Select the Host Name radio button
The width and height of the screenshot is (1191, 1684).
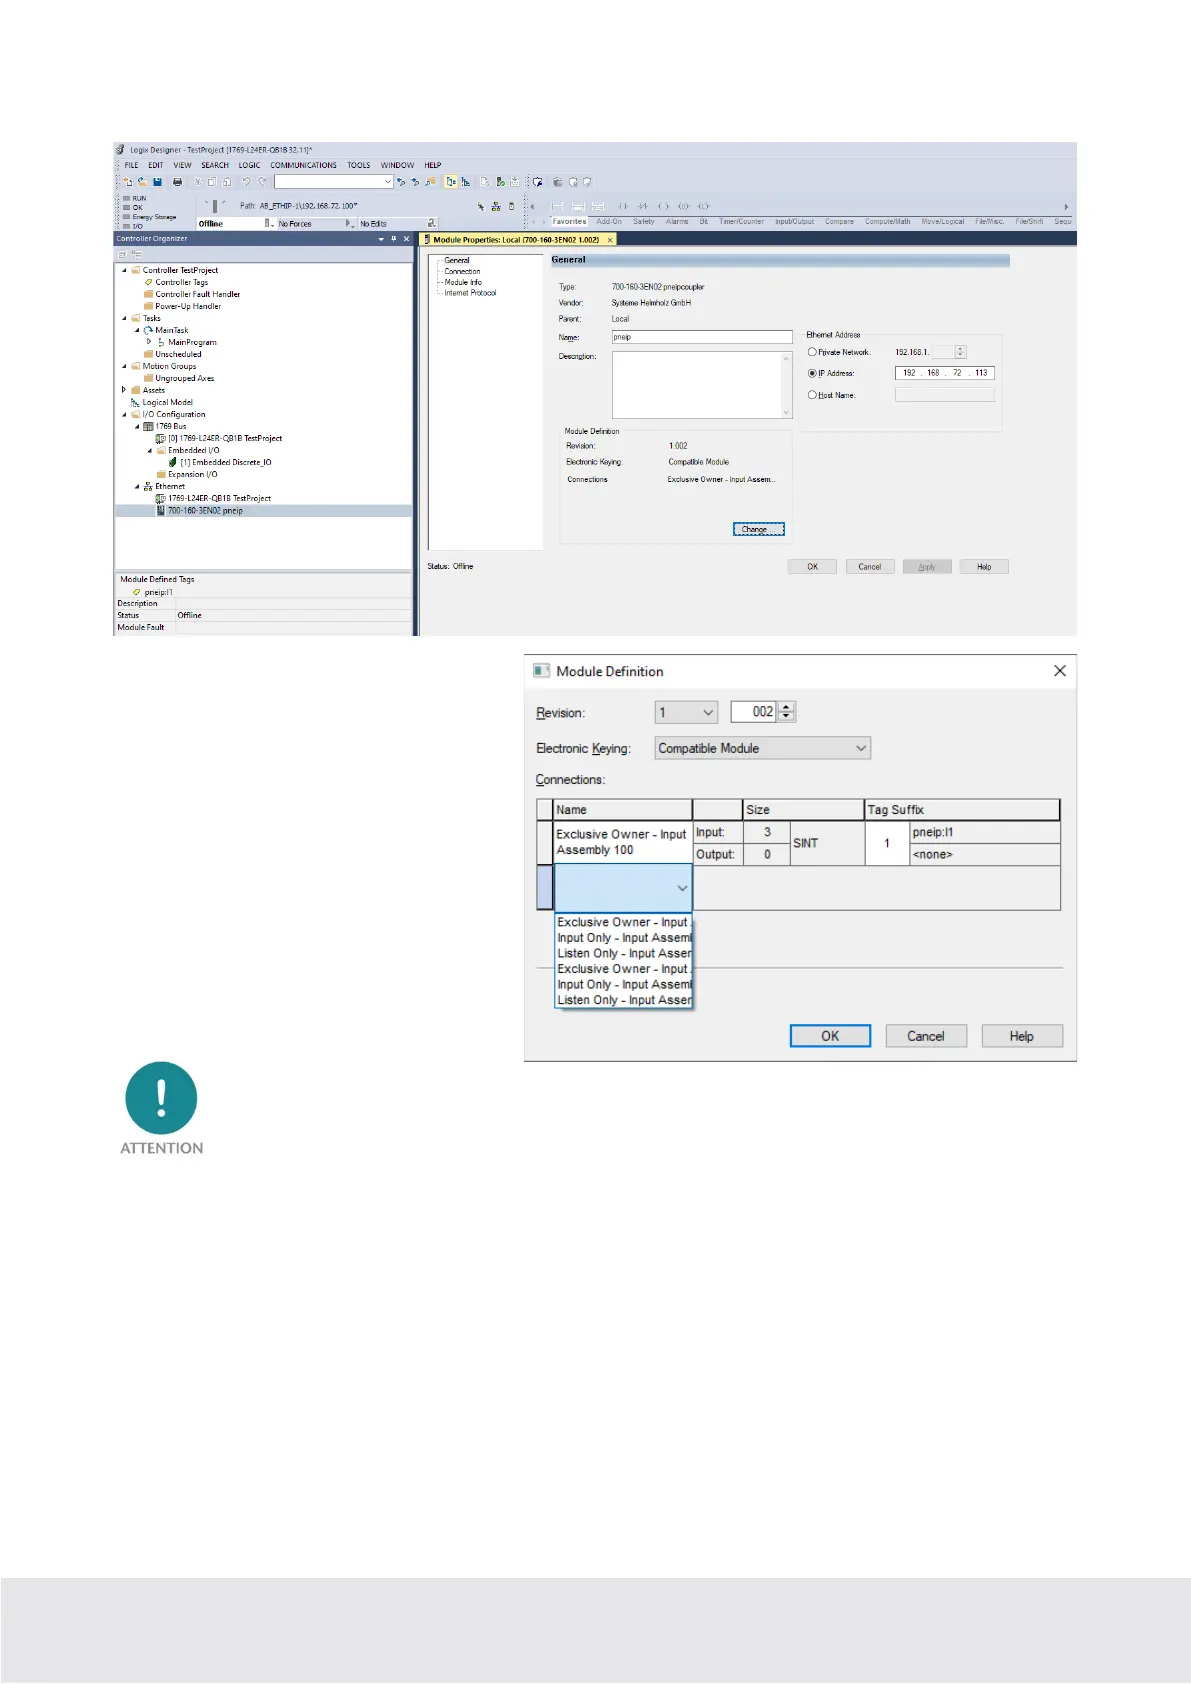tap(812, 395)
